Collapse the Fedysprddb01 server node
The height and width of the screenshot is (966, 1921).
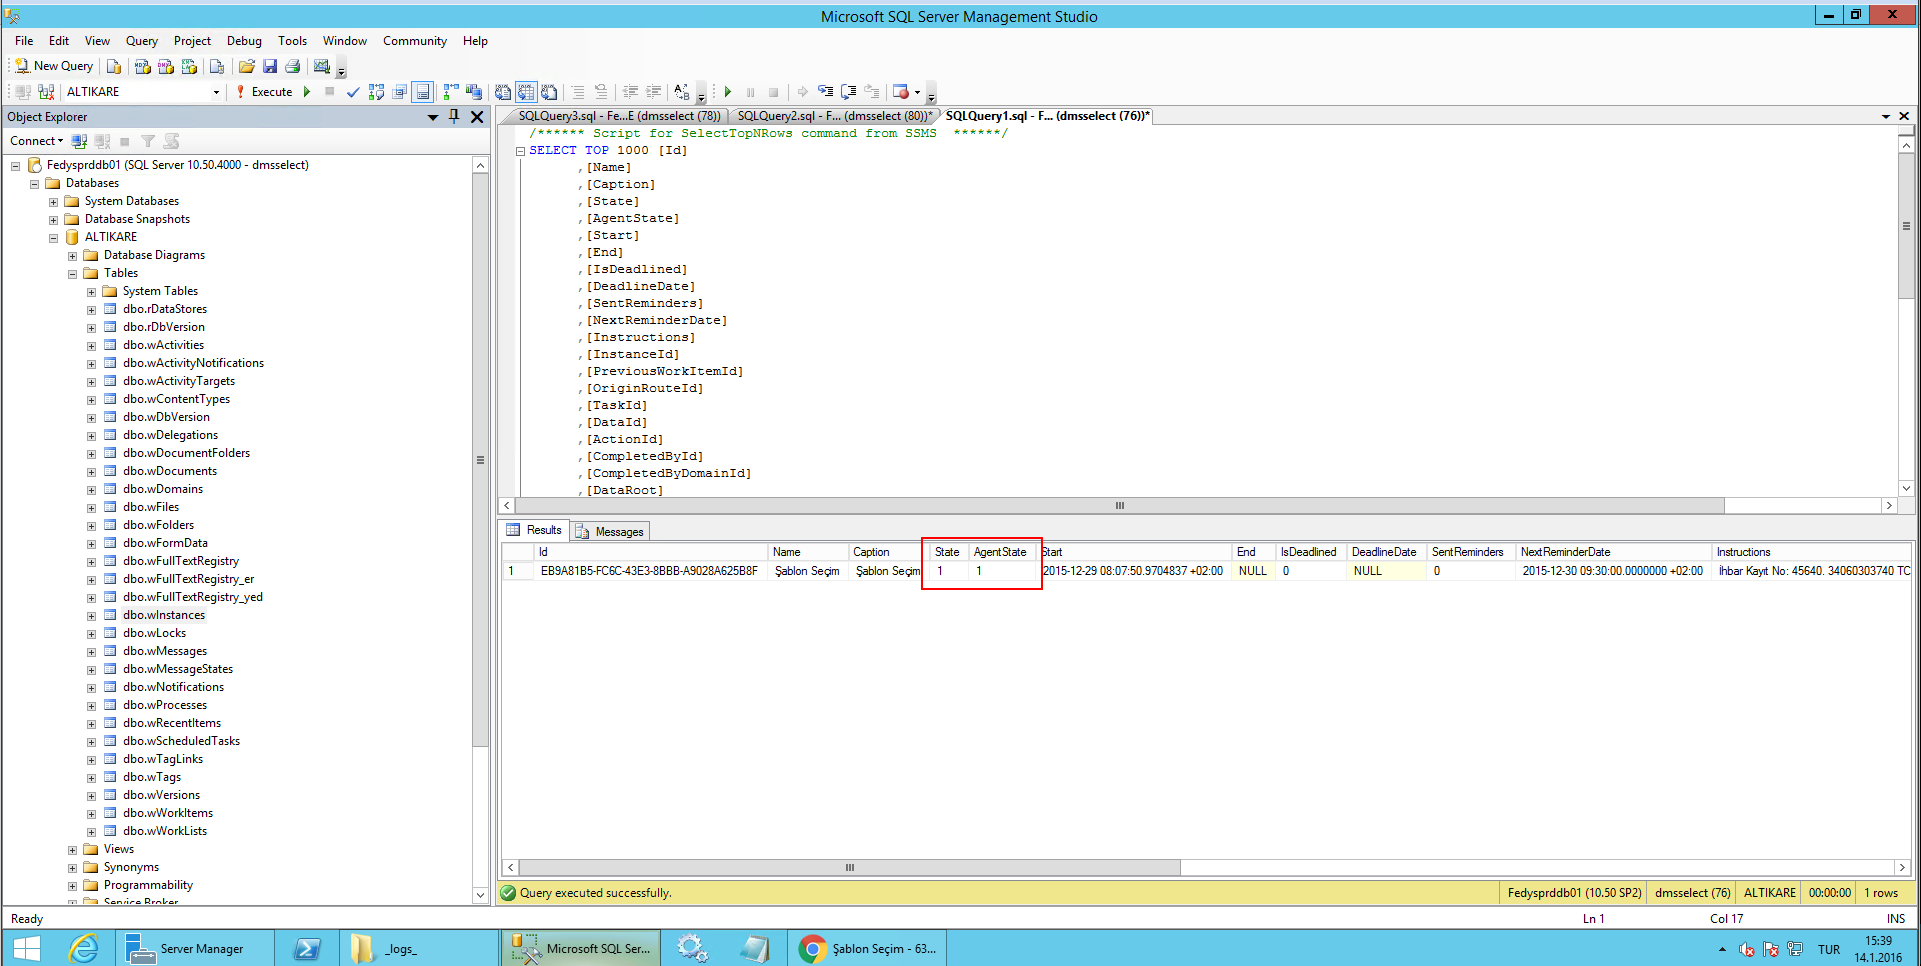coord(16,166)
